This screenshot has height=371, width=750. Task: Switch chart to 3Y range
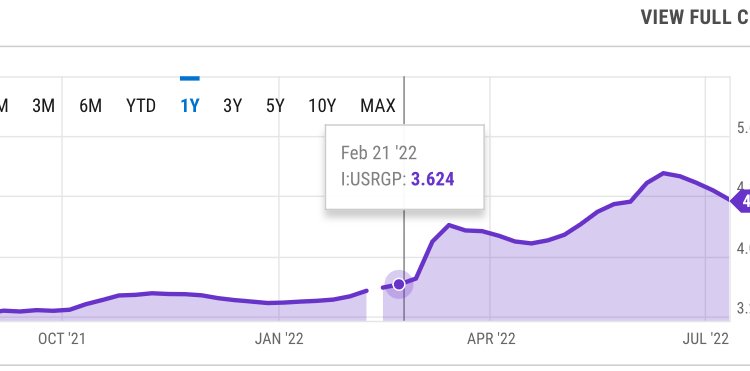point(232,106)
